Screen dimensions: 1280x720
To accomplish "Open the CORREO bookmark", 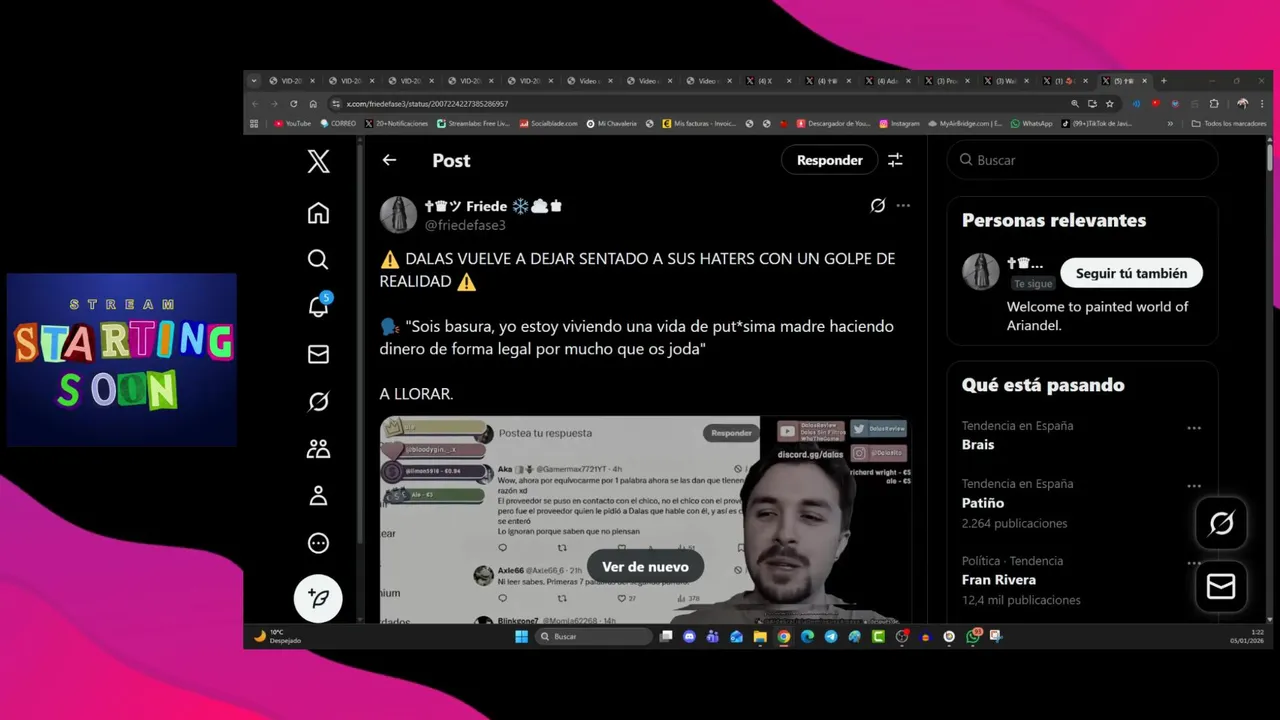I will pos(338,124).
